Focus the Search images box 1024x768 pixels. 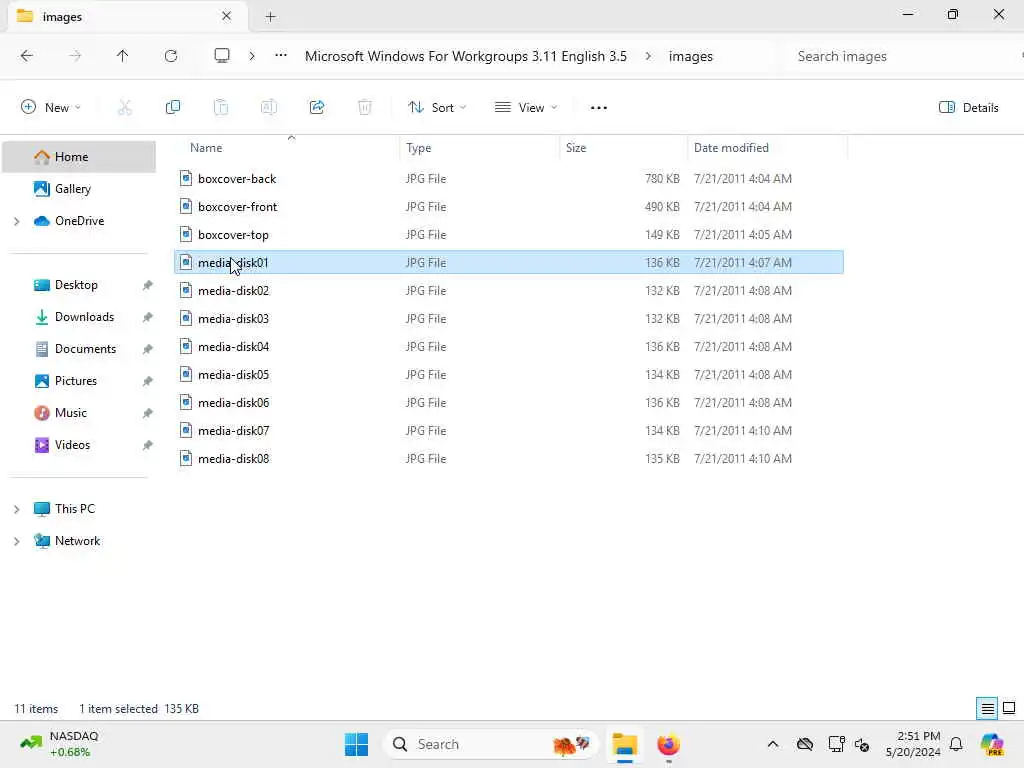click(x=901, y=56)
